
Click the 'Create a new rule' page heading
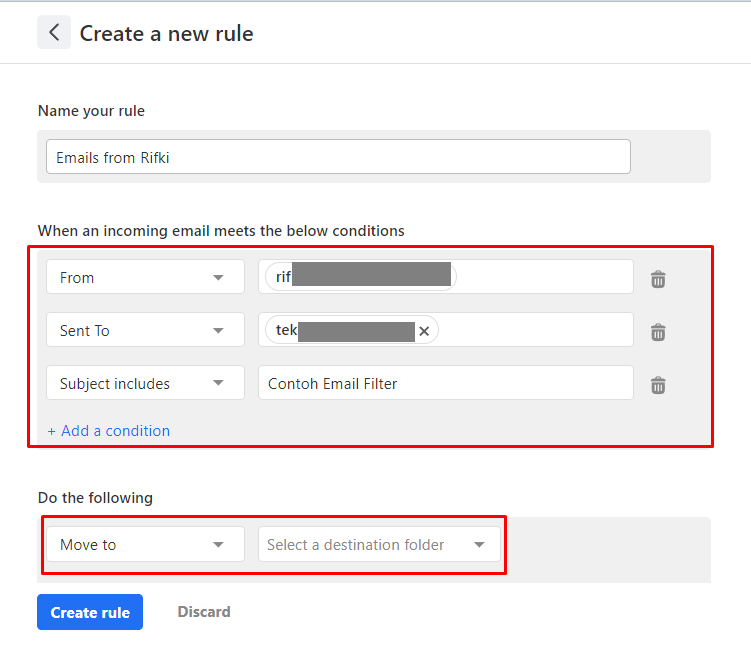click(x=166, y=34)
